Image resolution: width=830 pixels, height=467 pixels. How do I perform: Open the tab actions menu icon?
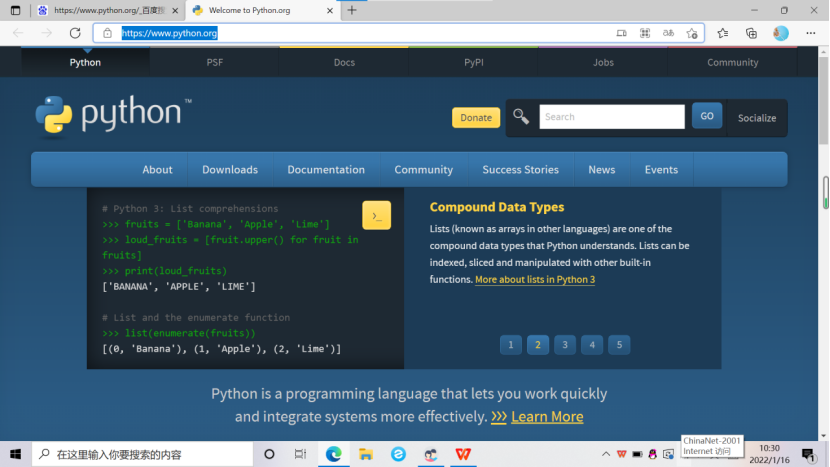(x=15, y=10)
